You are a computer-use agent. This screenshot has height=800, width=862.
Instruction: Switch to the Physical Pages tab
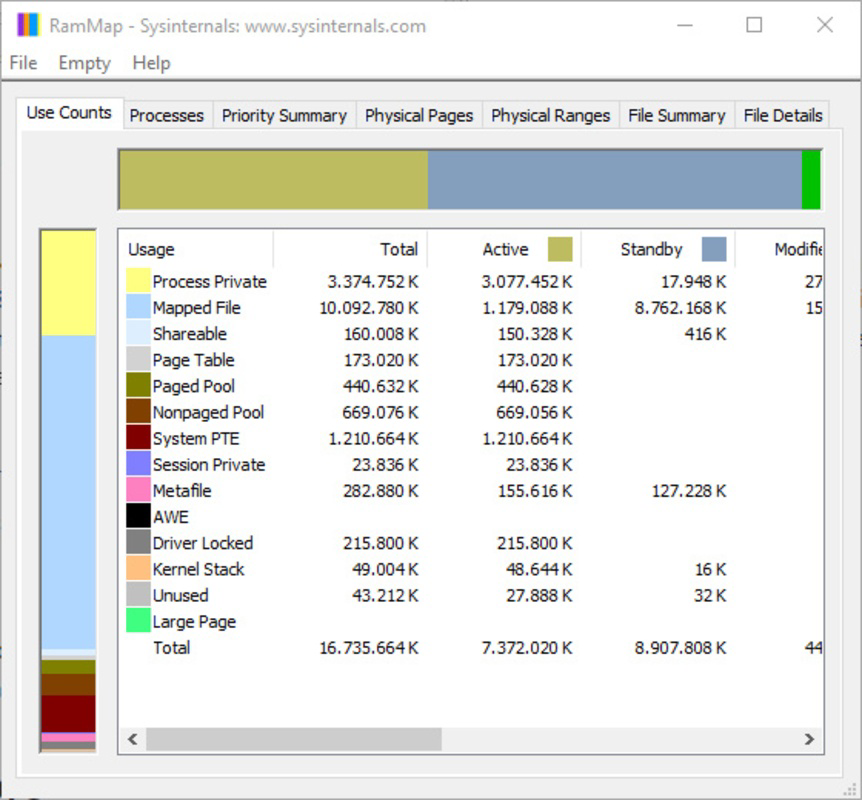[x=419, y=115]
